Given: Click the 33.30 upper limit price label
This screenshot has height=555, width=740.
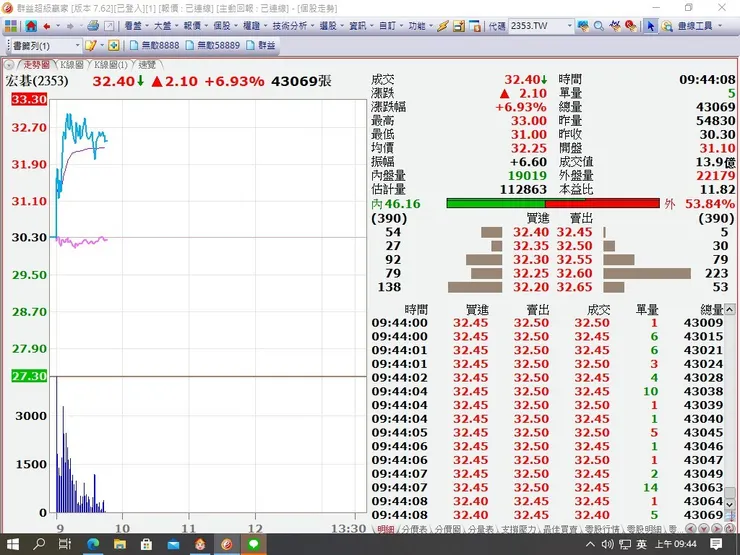Looking at the screenshot, I should (x=29, y=99).
